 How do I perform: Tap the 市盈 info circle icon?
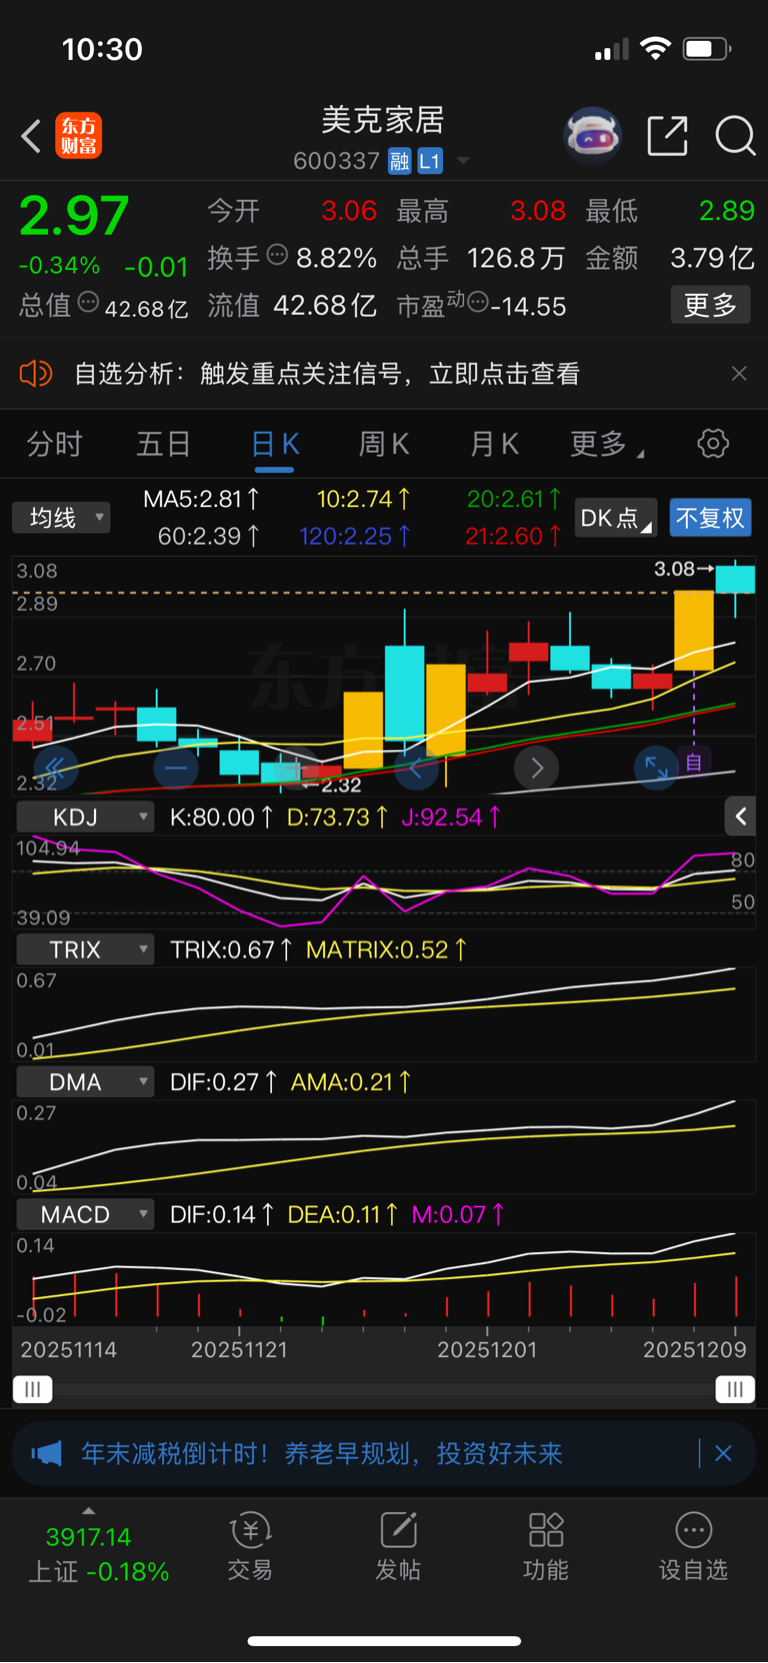point(477,302)
